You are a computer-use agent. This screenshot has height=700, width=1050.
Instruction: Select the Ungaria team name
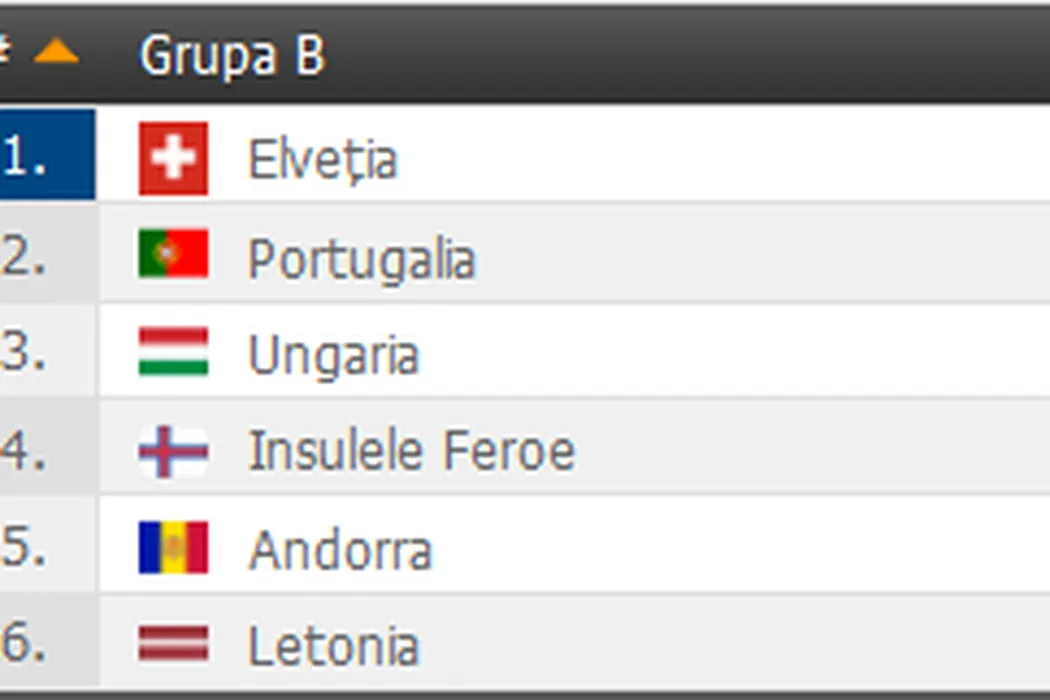[332, 356]
